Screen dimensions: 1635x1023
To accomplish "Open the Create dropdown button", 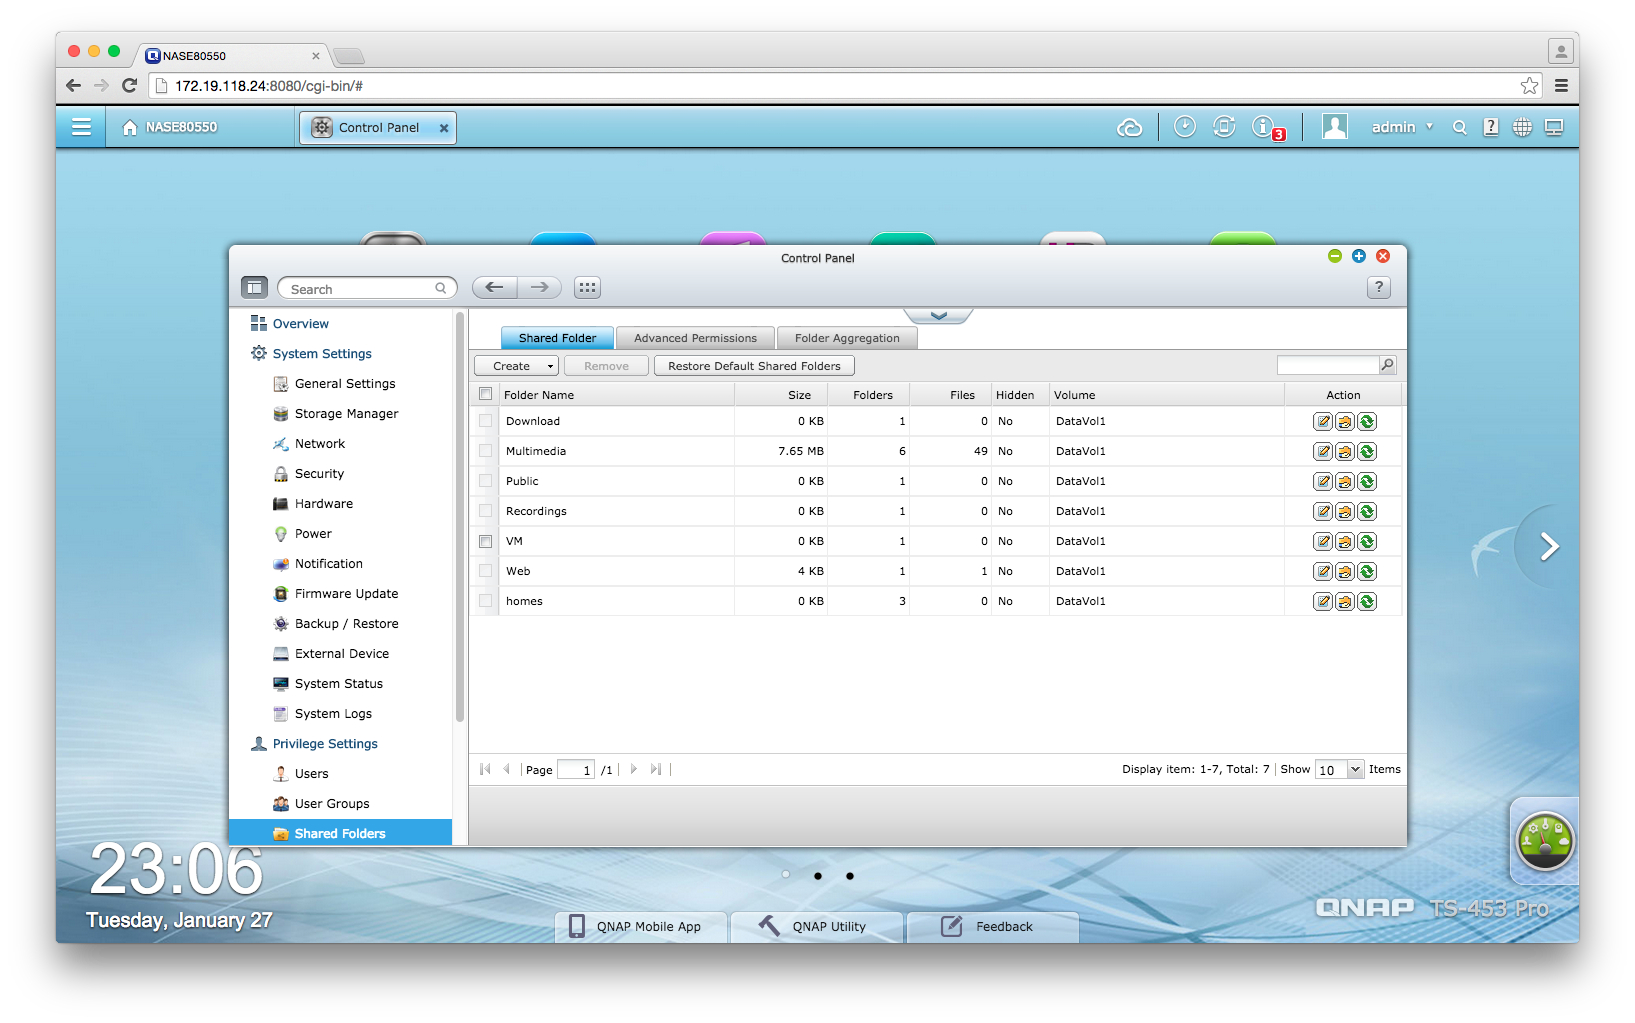I will click(516, 366).
